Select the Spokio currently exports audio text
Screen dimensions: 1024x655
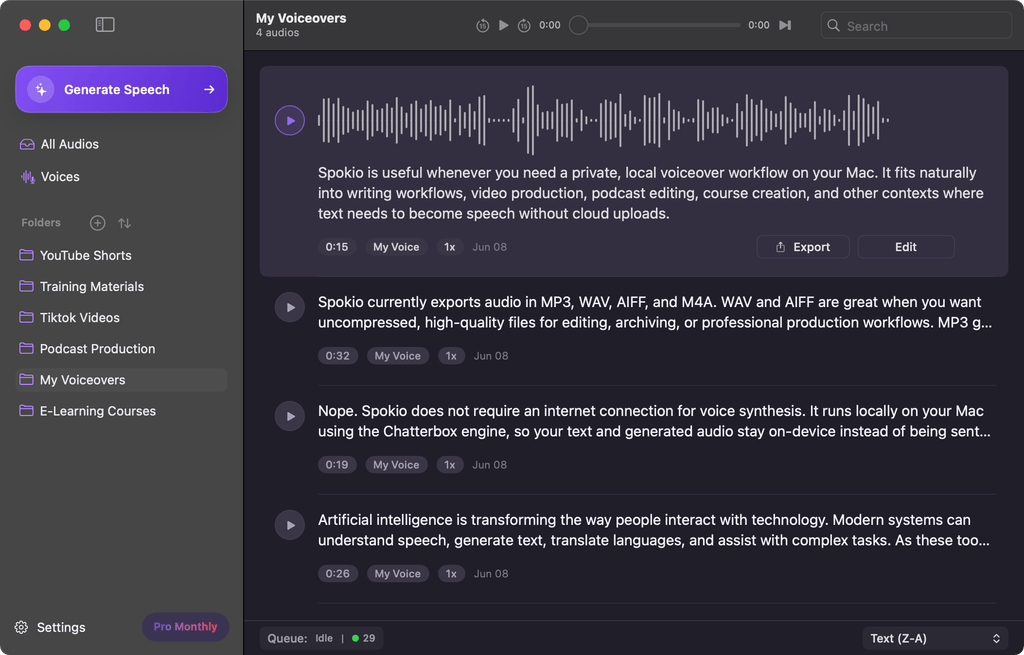(x=655, y=312)
